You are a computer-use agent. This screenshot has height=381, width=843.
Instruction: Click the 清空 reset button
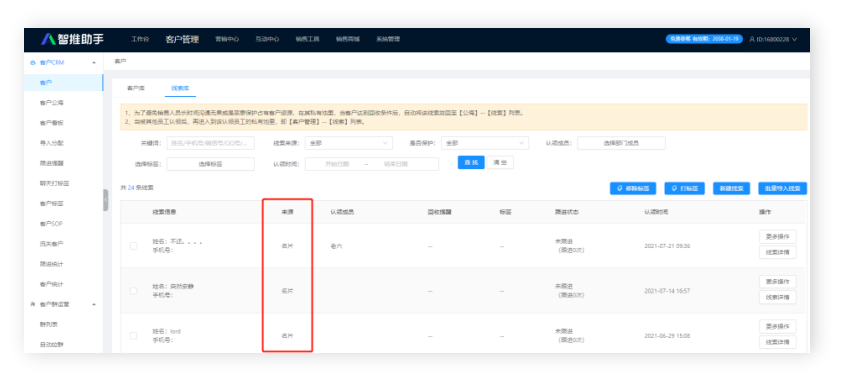pos(500,162)
